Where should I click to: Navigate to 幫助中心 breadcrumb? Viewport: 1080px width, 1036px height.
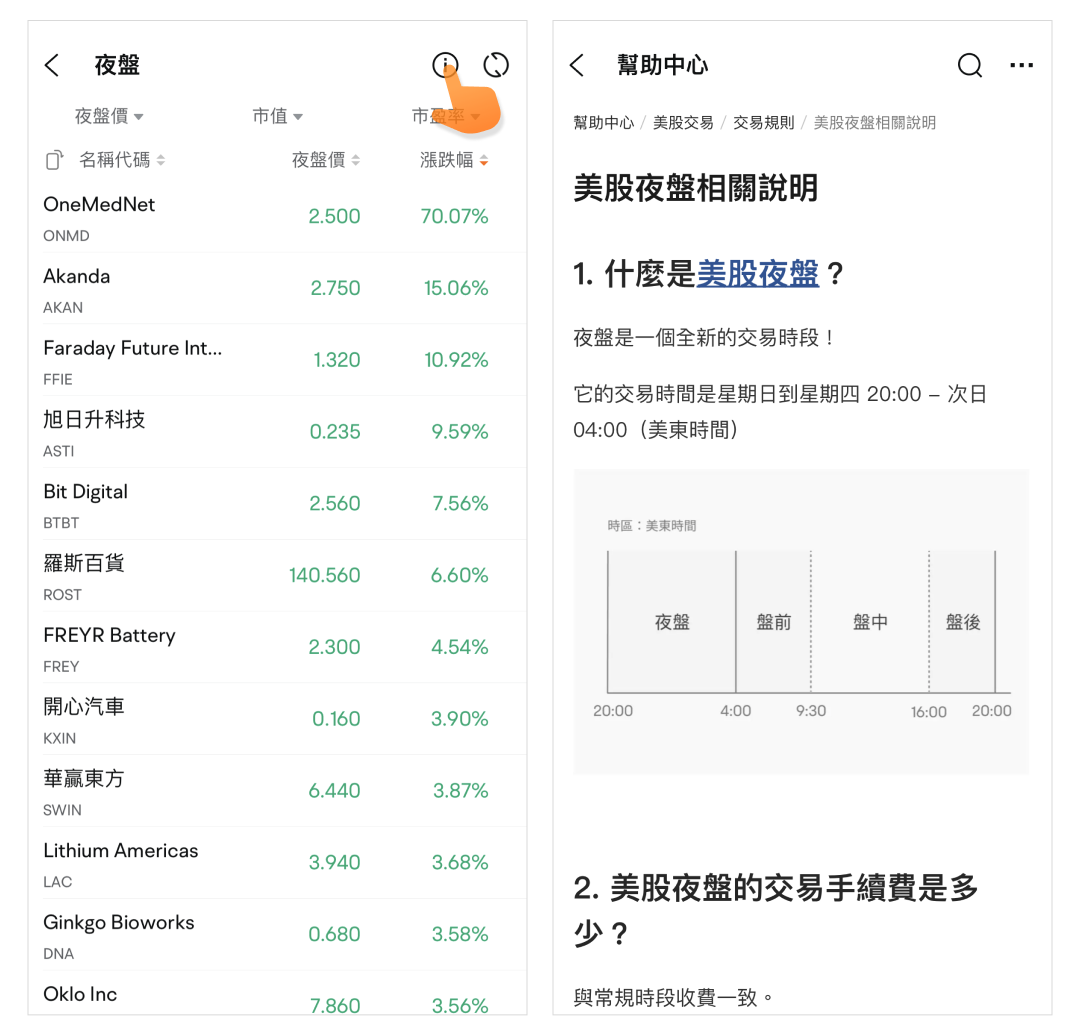click(603, 123)
